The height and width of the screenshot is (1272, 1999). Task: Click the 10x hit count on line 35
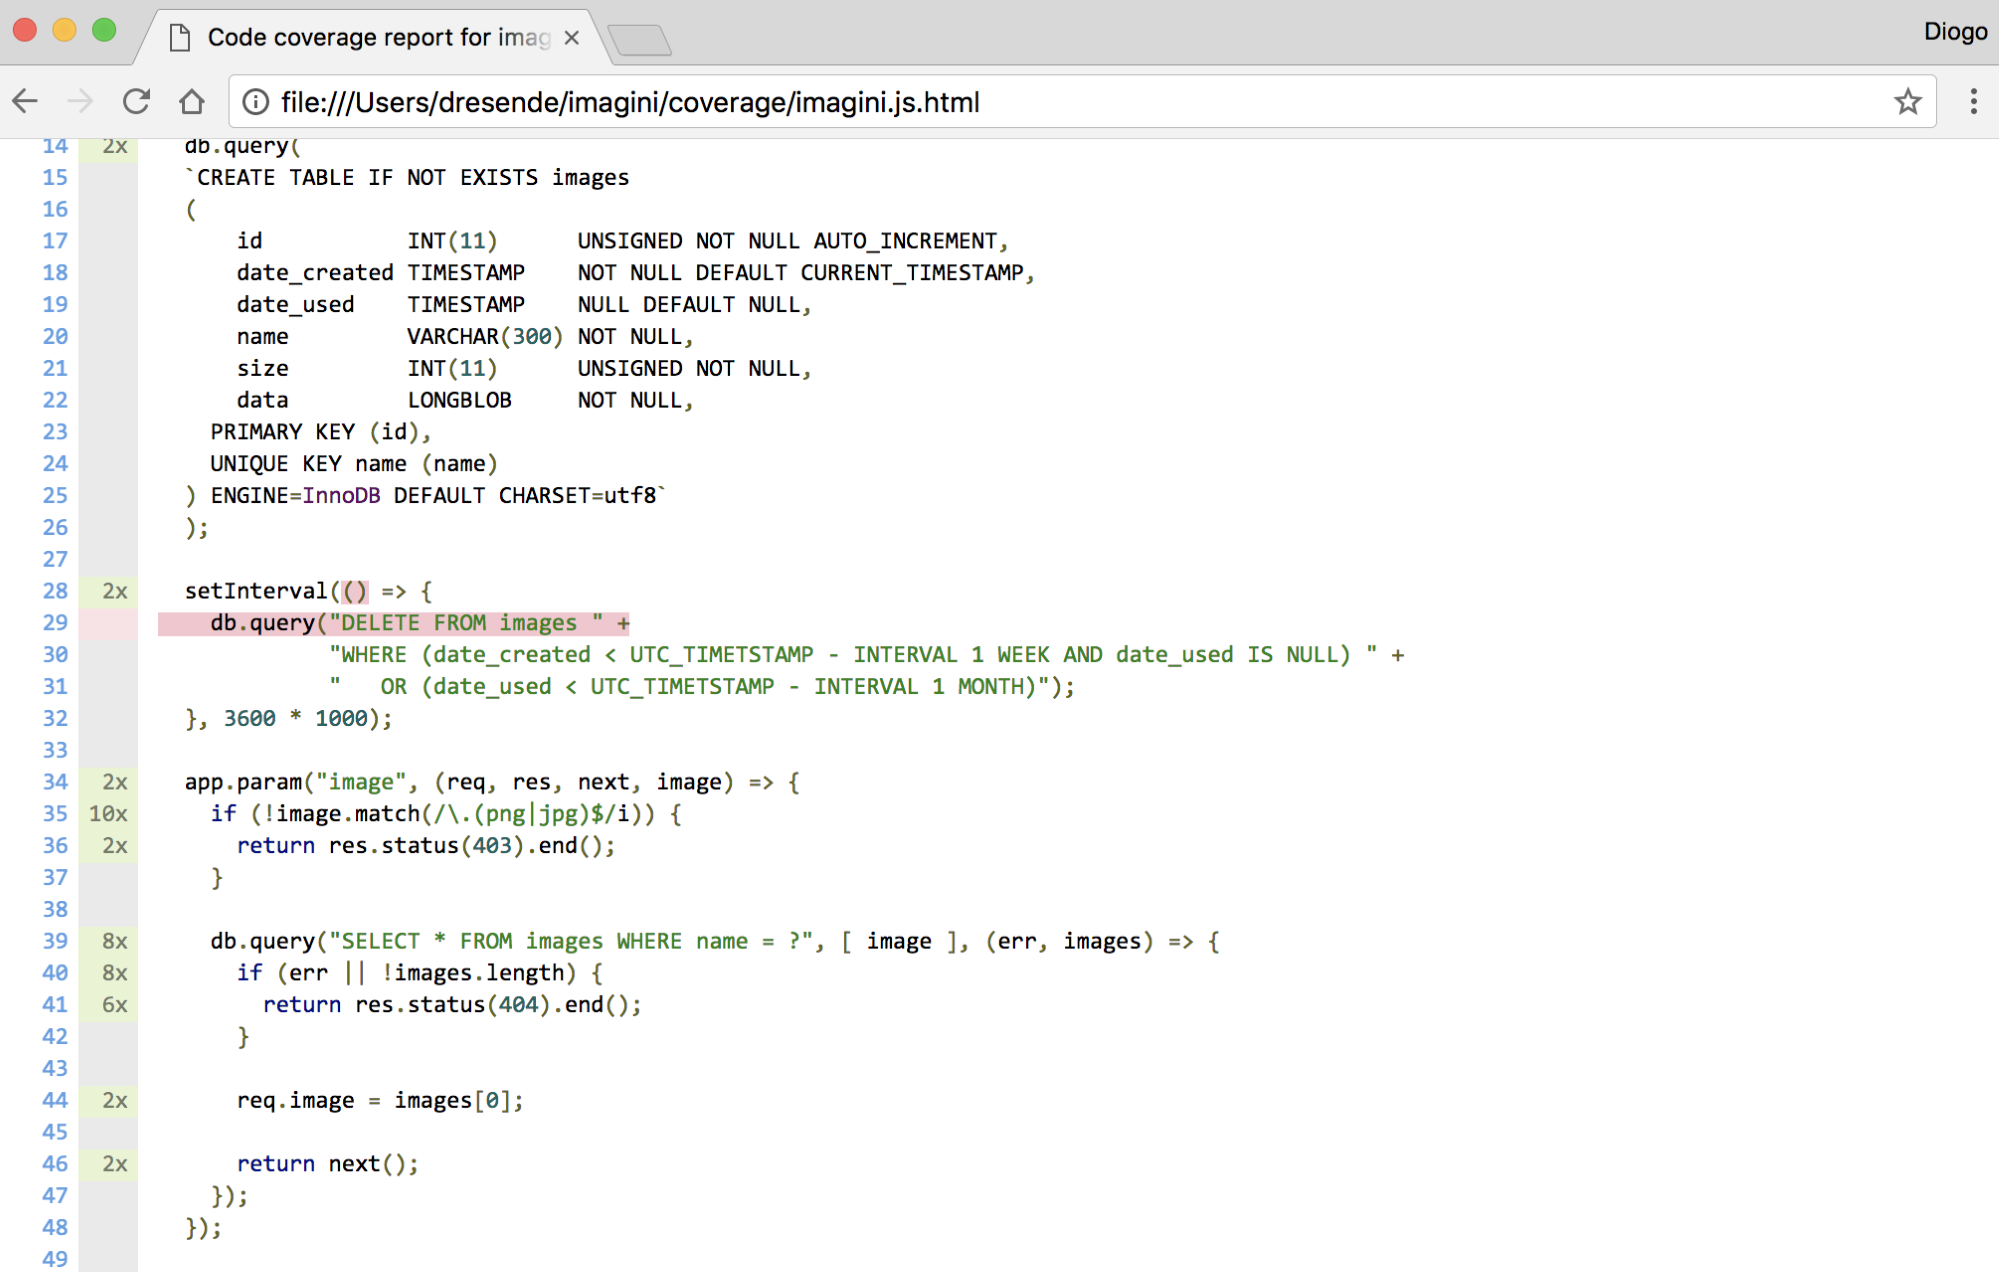[x=108, y=814]
